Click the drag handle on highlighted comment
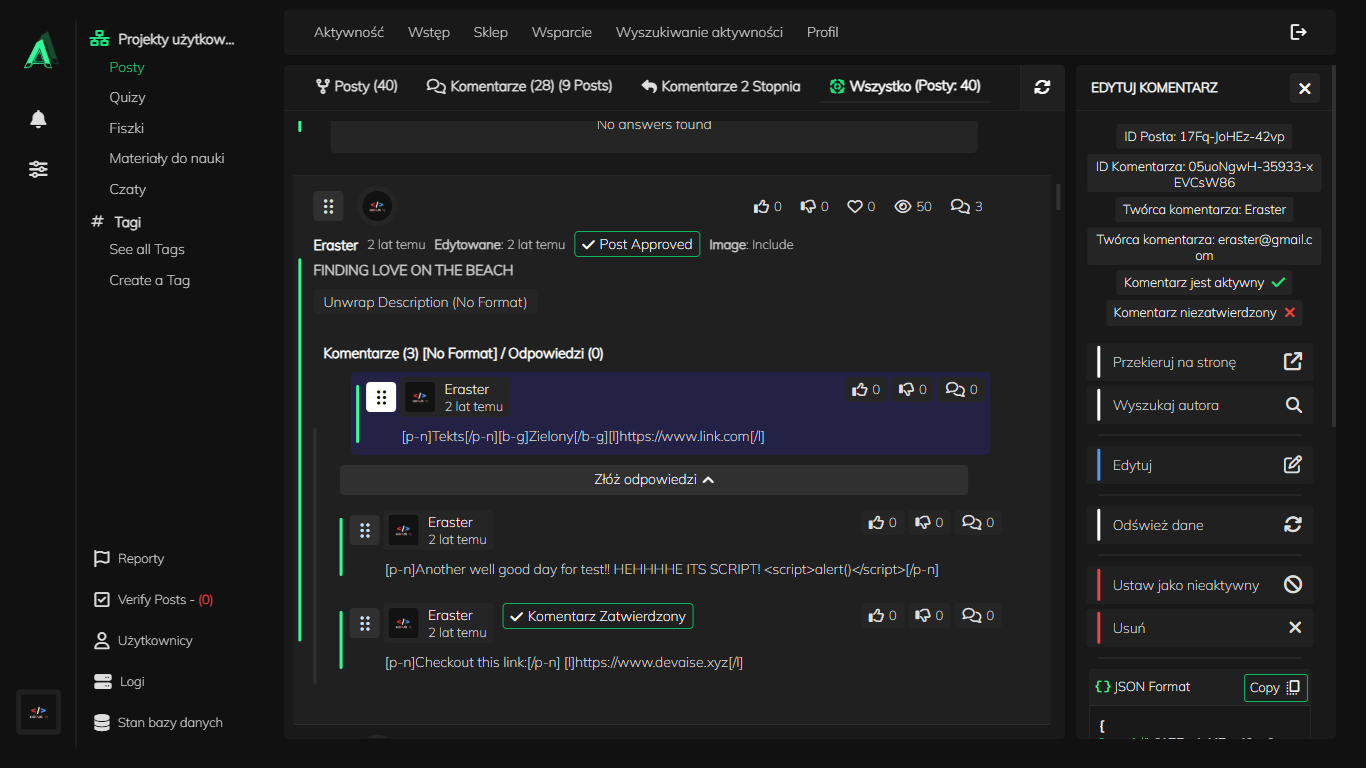Screen dimensions: 1366x768 coord(380,397)
